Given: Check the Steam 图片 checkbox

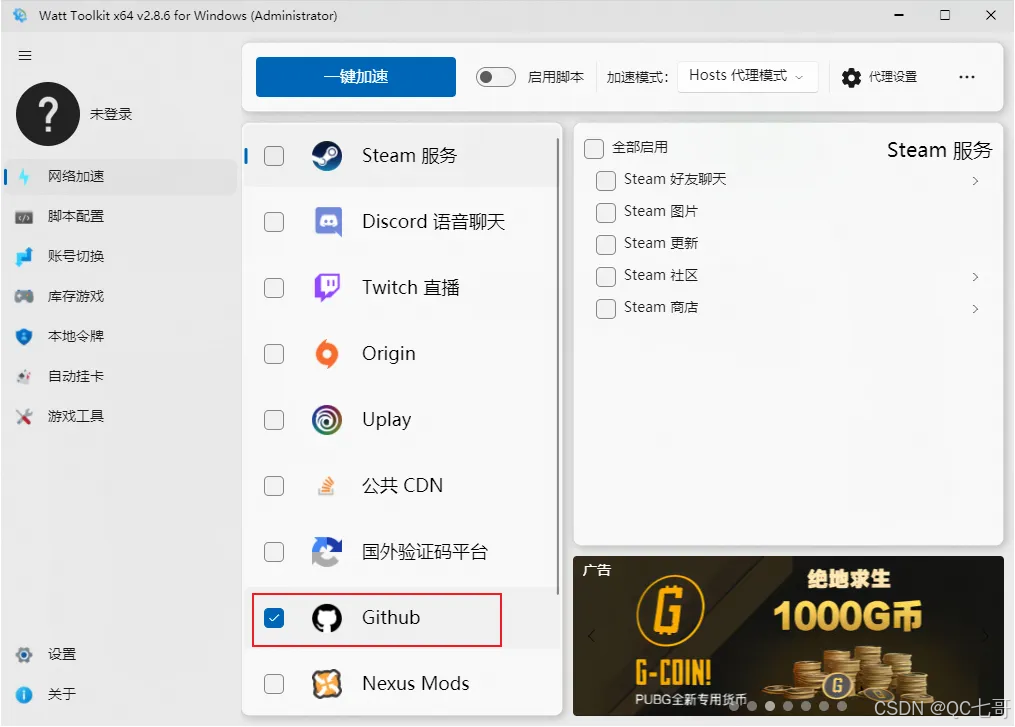Looking at the screenshot, I should (605, 212).
